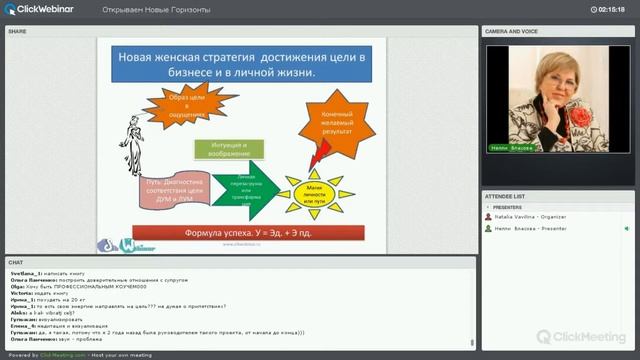The height and width of the screenshot is (360, 640).
Task: Click the ATTENDEE LIST panel header
Action: [x=558, y=196]
